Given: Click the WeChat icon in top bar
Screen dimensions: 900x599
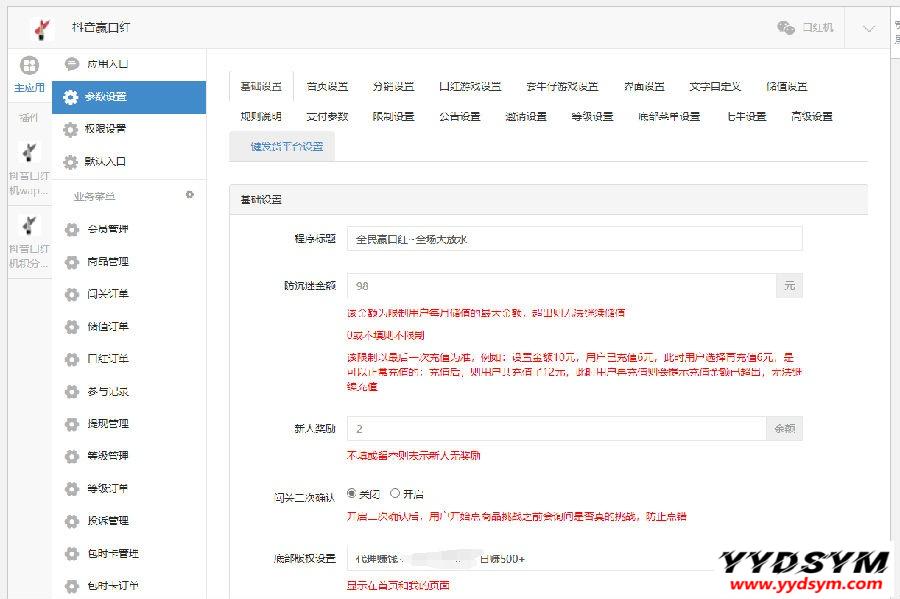Looking at the screenshot, I should click(786, 28).
